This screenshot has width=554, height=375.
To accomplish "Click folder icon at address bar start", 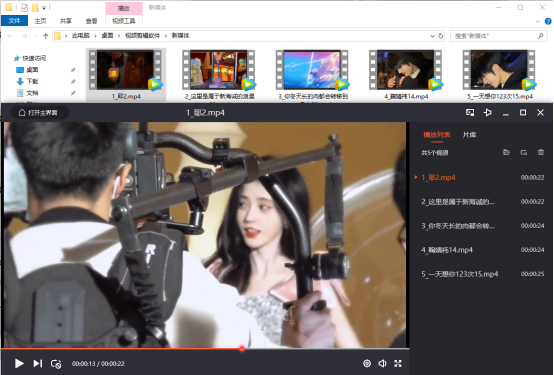I will click(58, 36).
